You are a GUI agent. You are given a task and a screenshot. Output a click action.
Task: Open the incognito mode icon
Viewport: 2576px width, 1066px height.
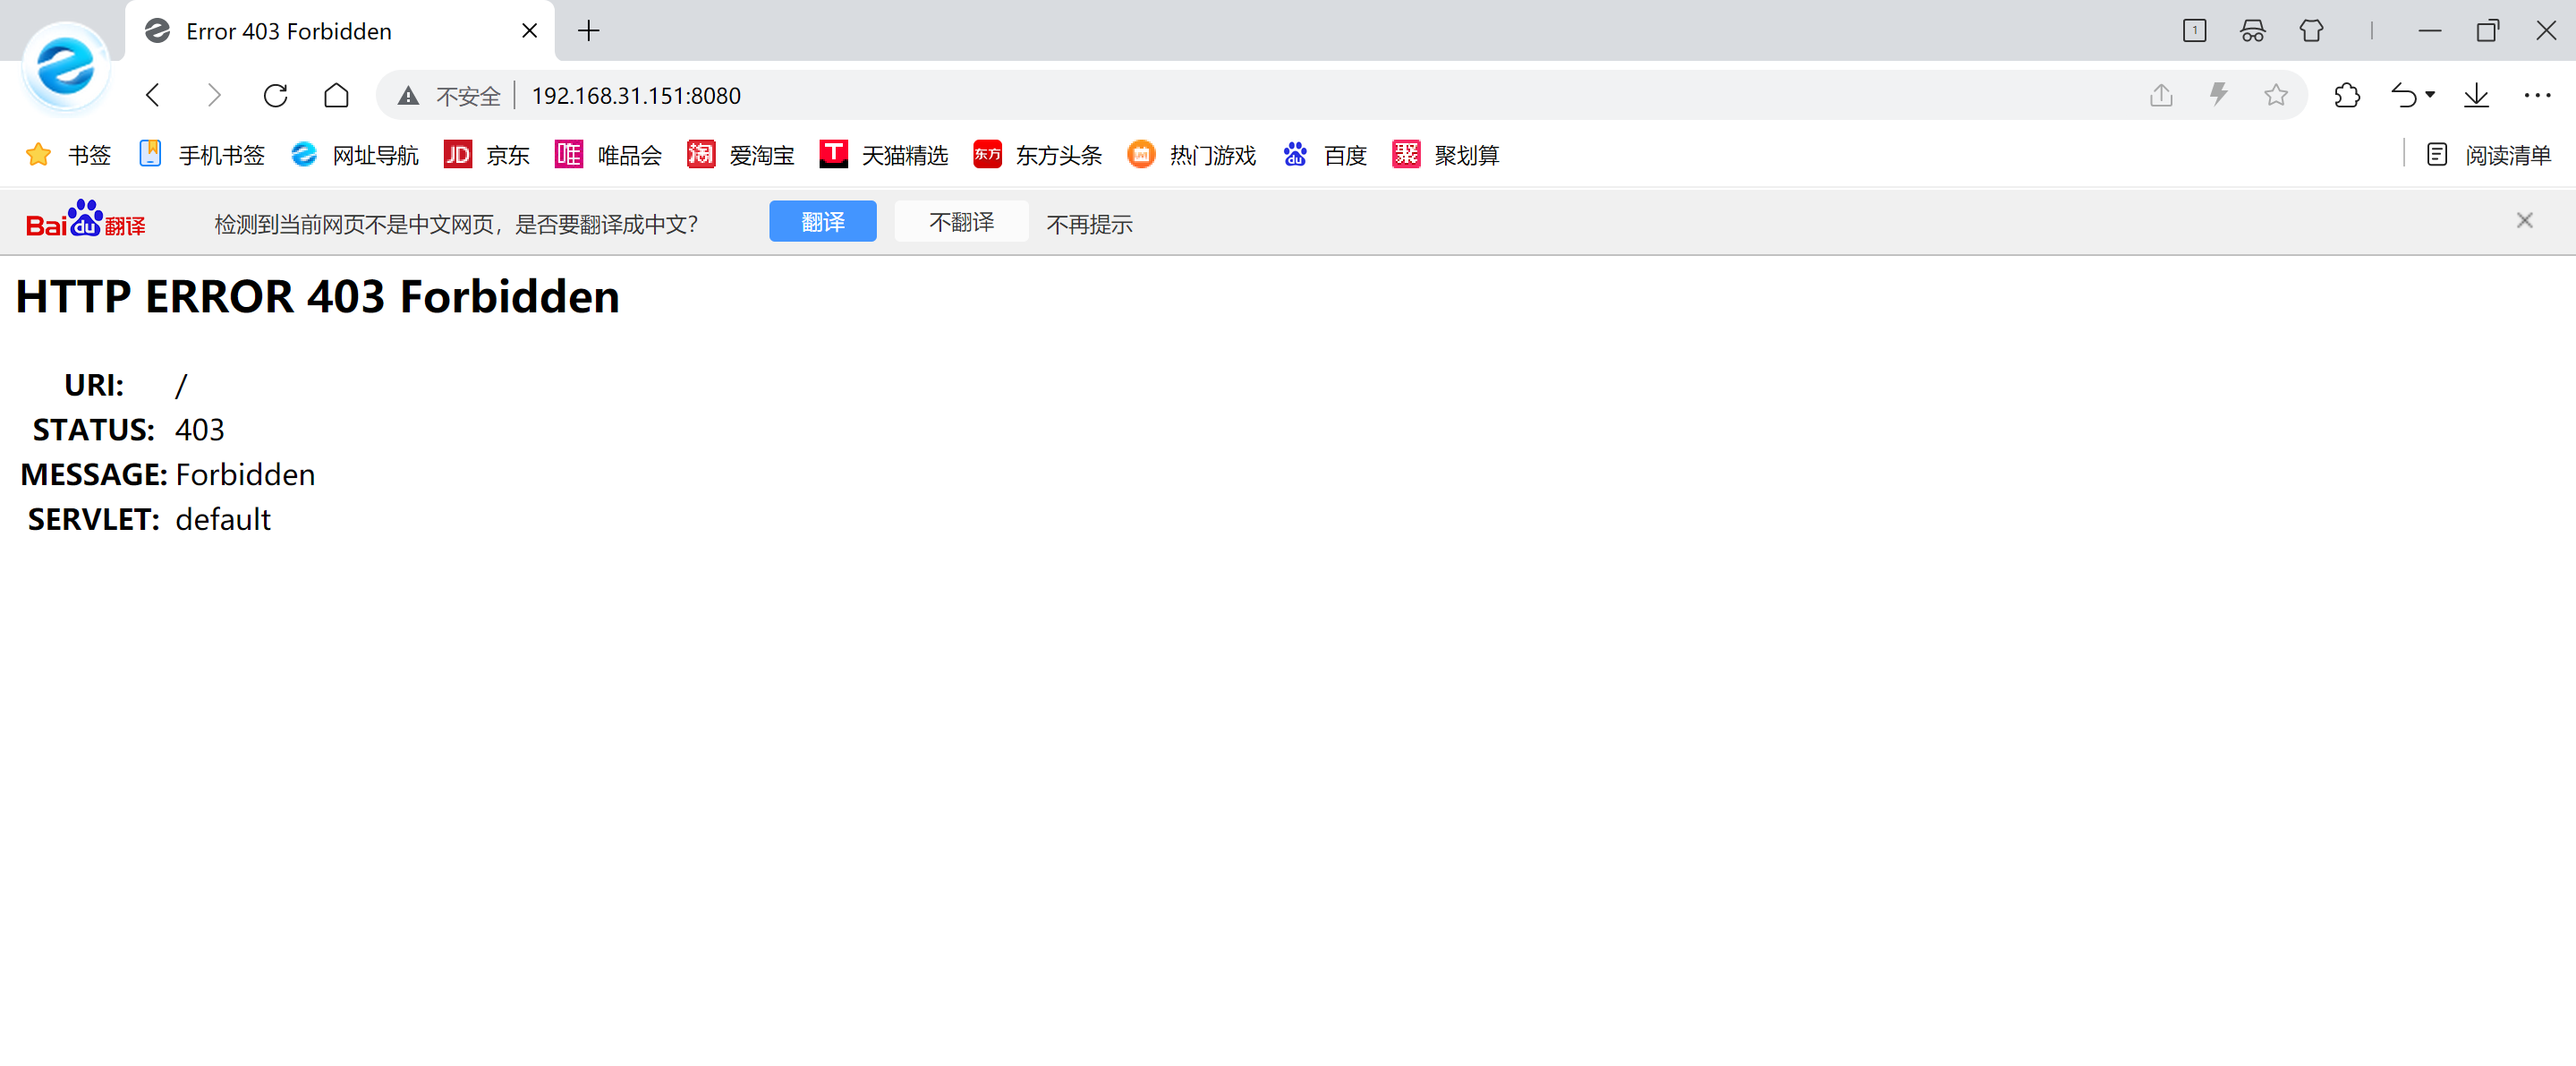pos(2253,31)
